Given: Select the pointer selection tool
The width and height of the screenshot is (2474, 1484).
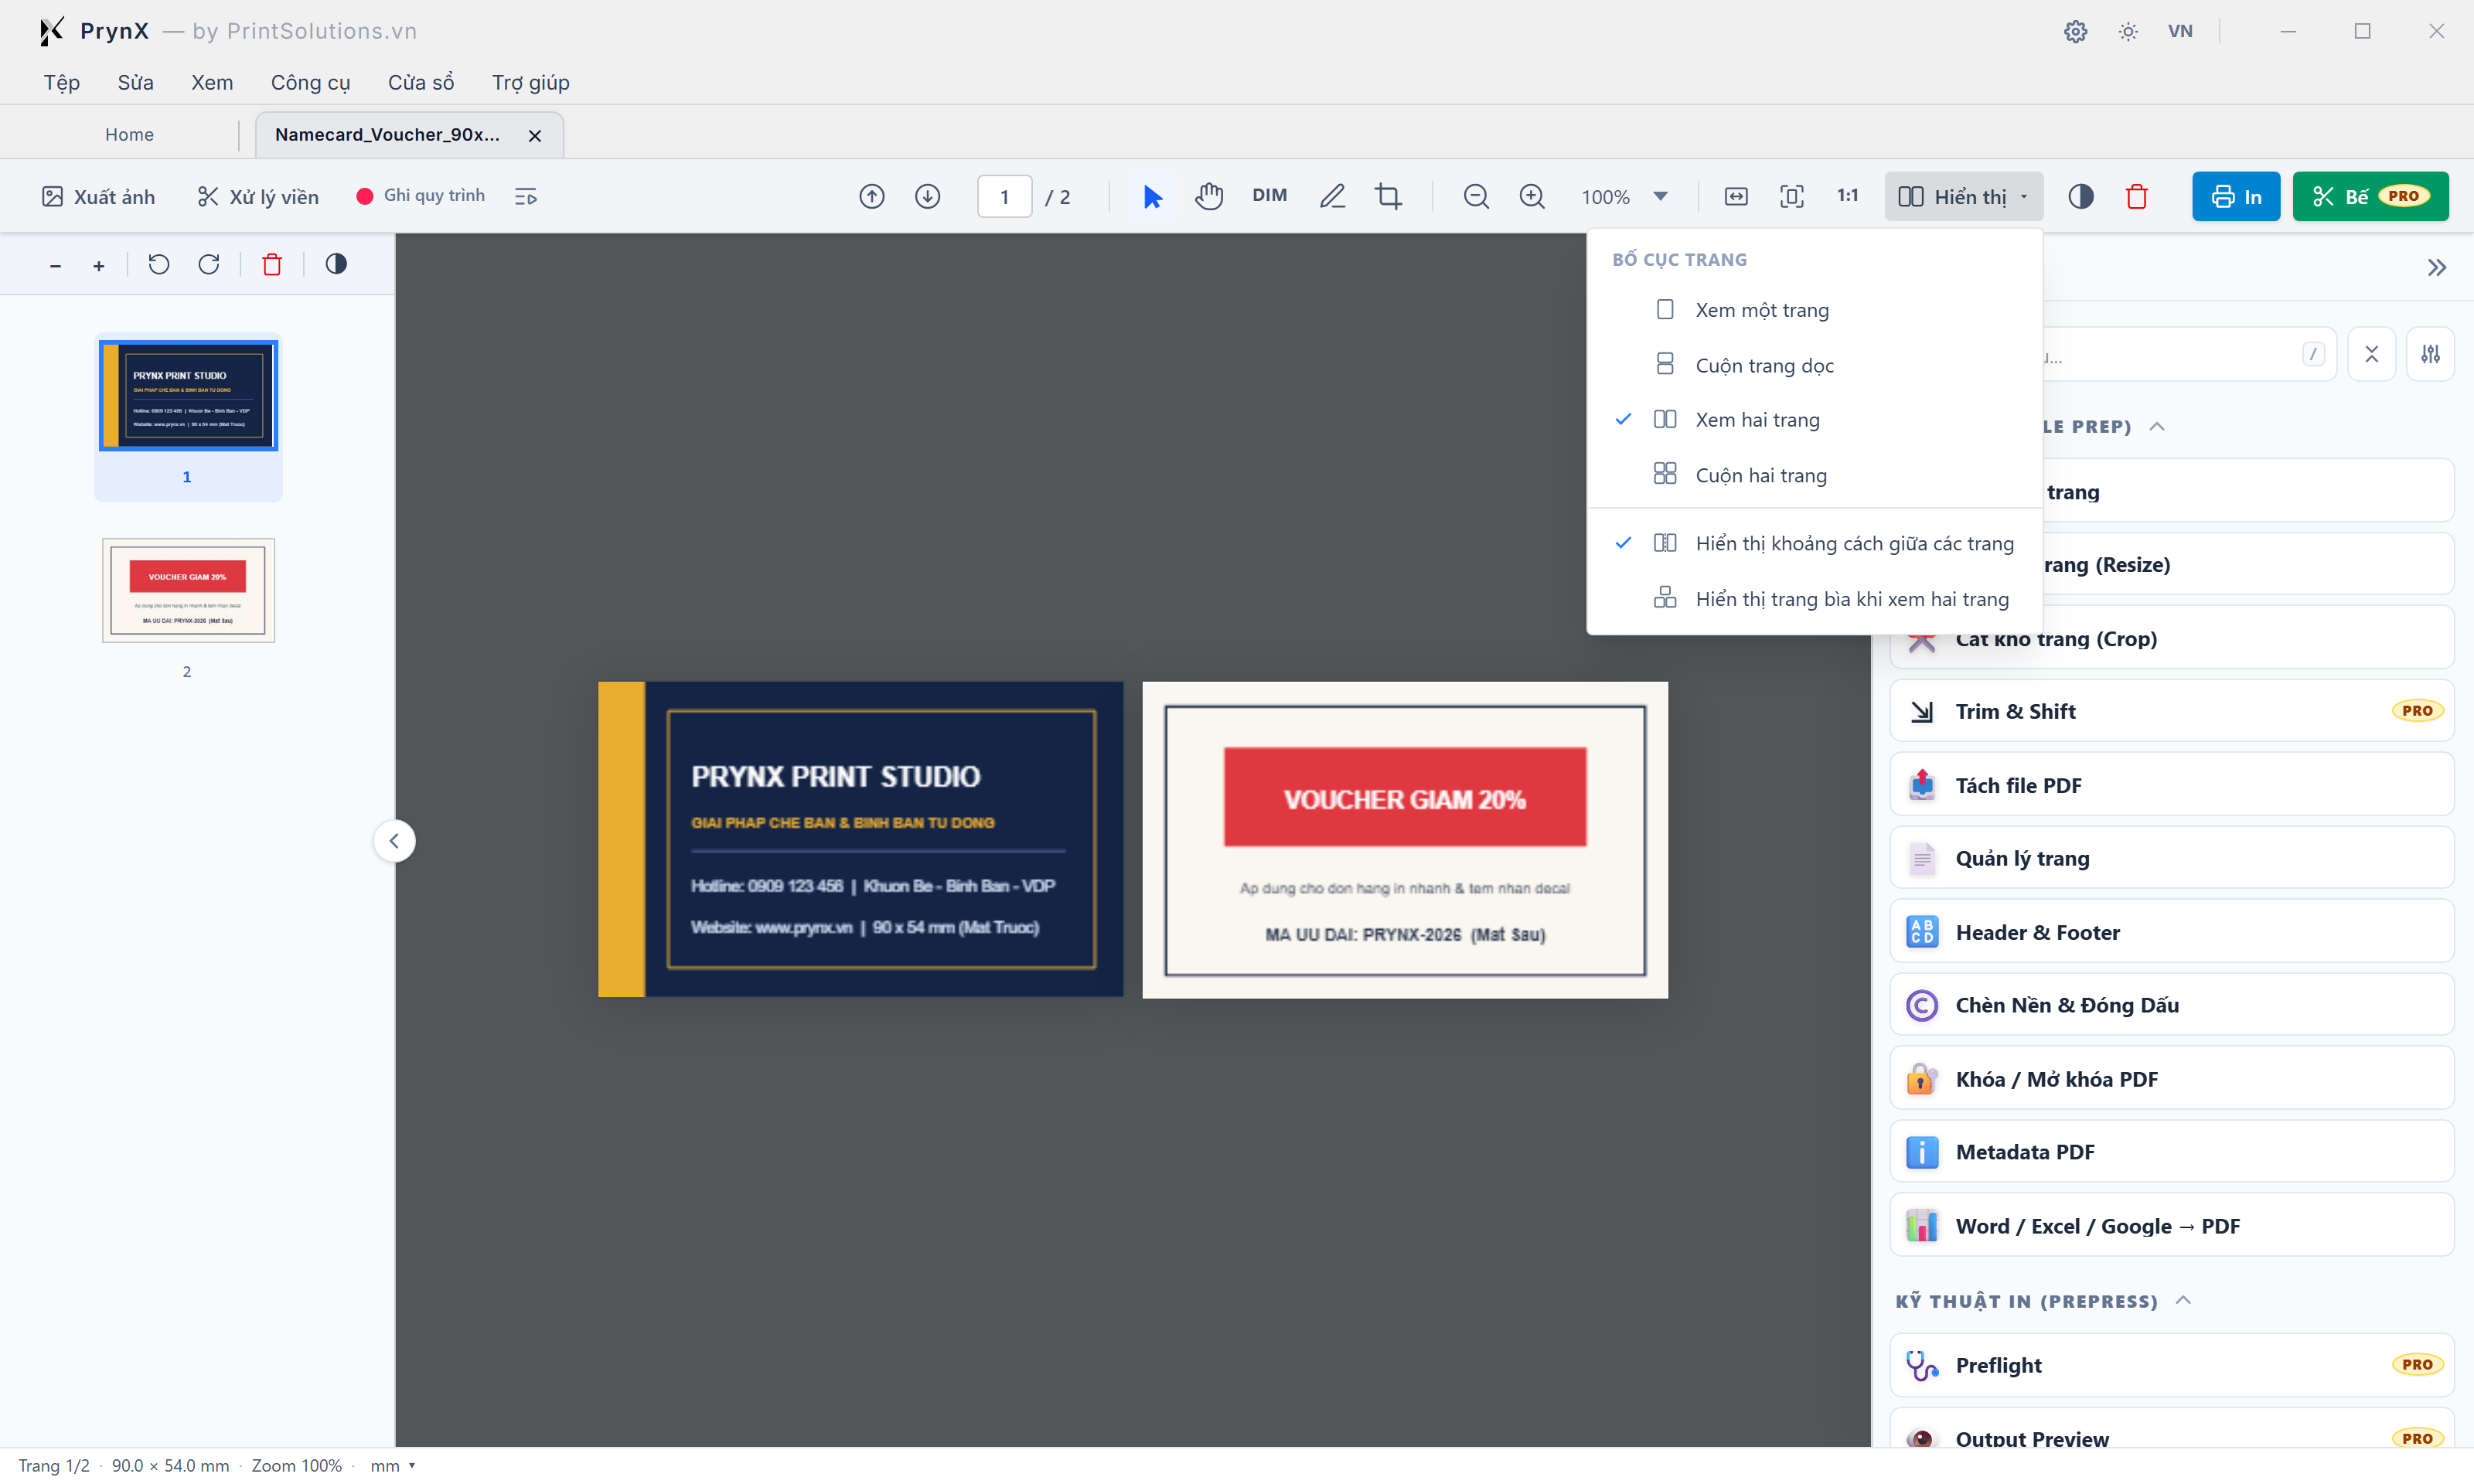Looking at the screenshot, I should pos(1152,196).
